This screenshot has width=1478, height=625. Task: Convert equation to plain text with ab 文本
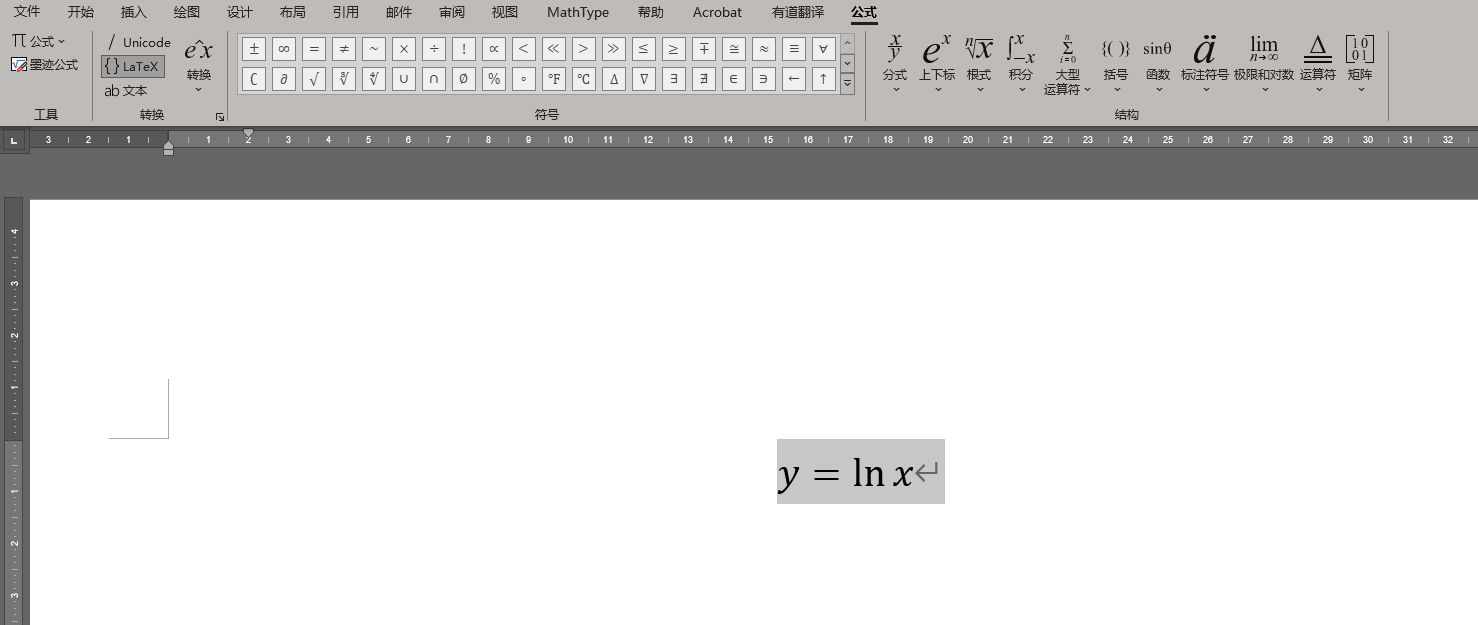click(x=132, y=90)
